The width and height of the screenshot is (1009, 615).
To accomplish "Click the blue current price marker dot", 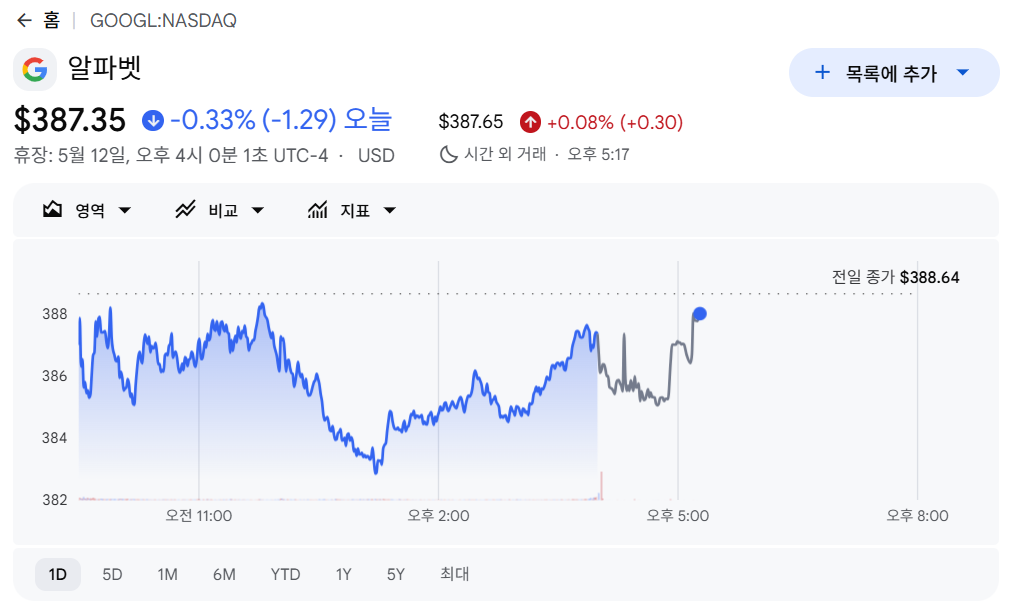I will [x=699, y=314].
